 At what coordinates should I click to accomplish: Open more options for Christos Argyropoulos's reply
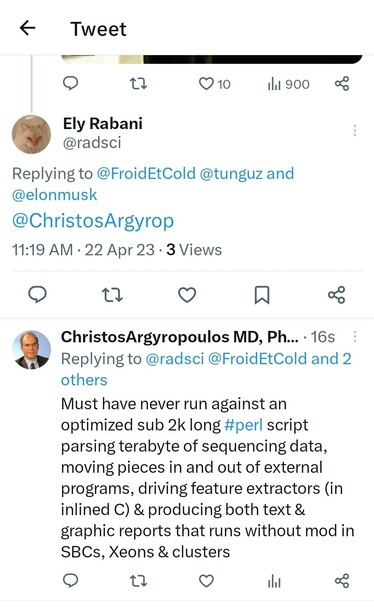(355, 337)
